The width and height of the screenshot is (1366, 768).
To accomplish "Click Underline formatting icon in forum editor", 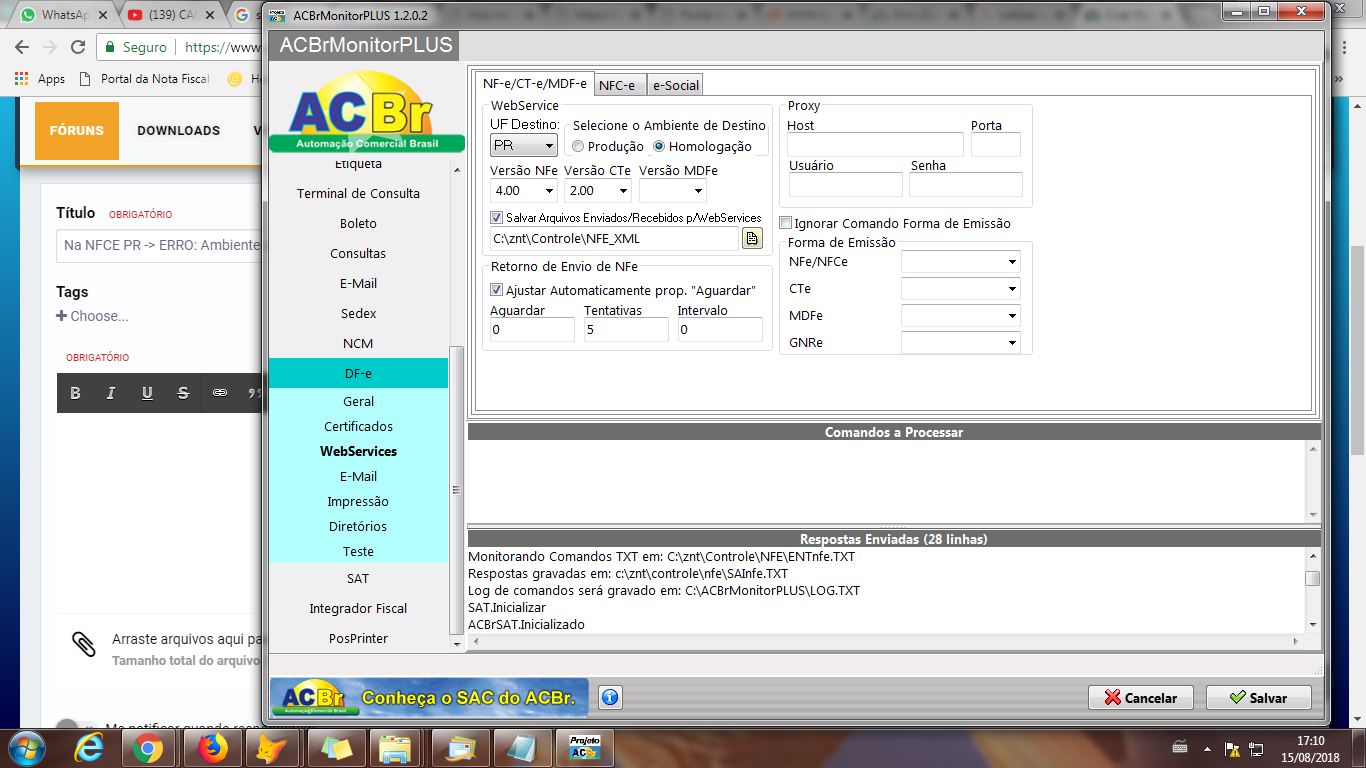I will coord(147,393).
